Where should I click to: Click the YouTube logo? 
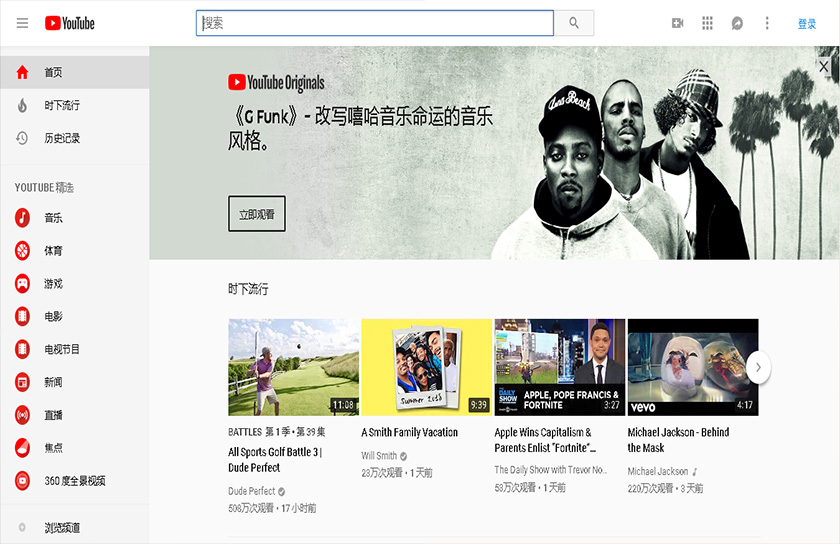coord(69,23)
